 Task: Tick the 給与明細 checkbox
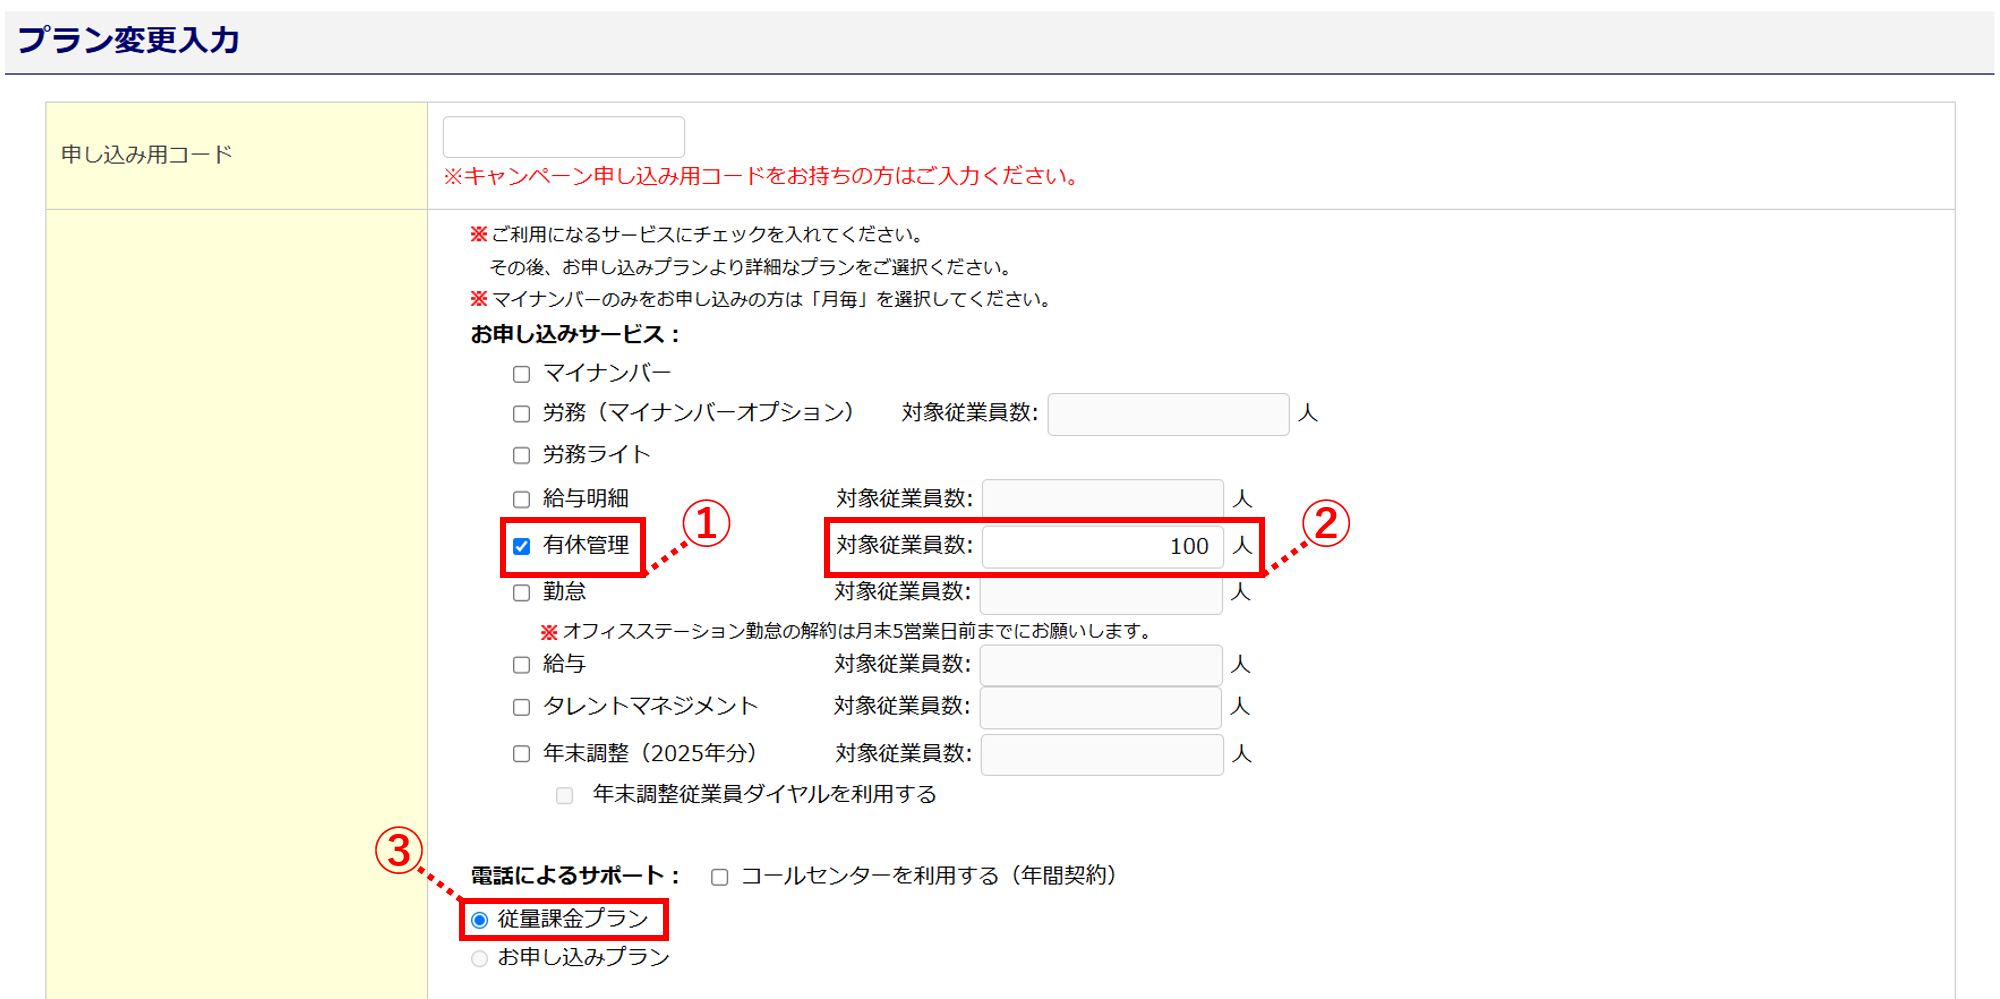(x=521, y=499)
